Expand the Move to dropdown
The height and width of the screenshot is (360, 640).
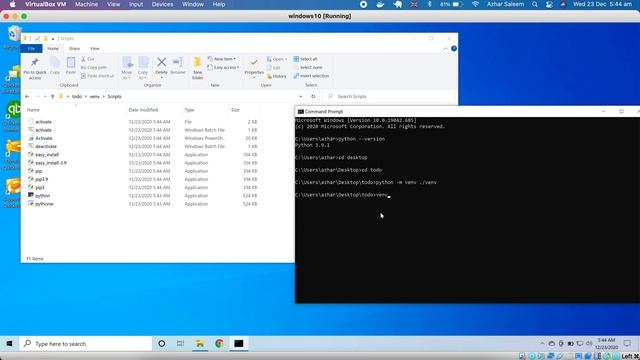(127, 78)
